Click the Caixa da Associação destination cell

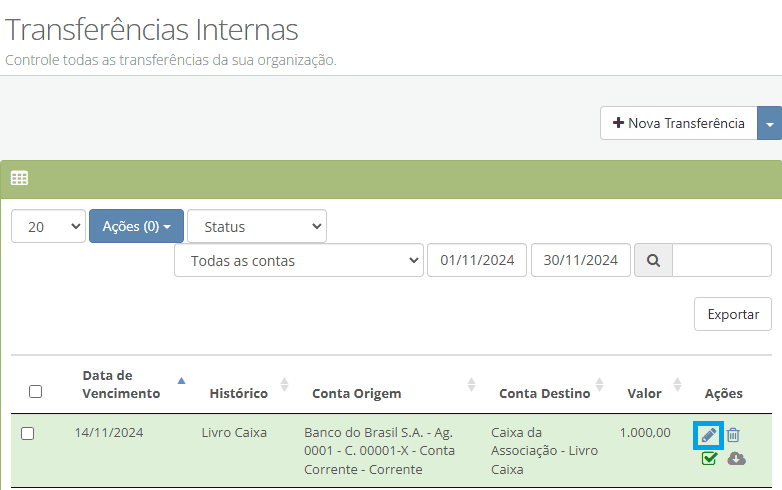point(544,451)
